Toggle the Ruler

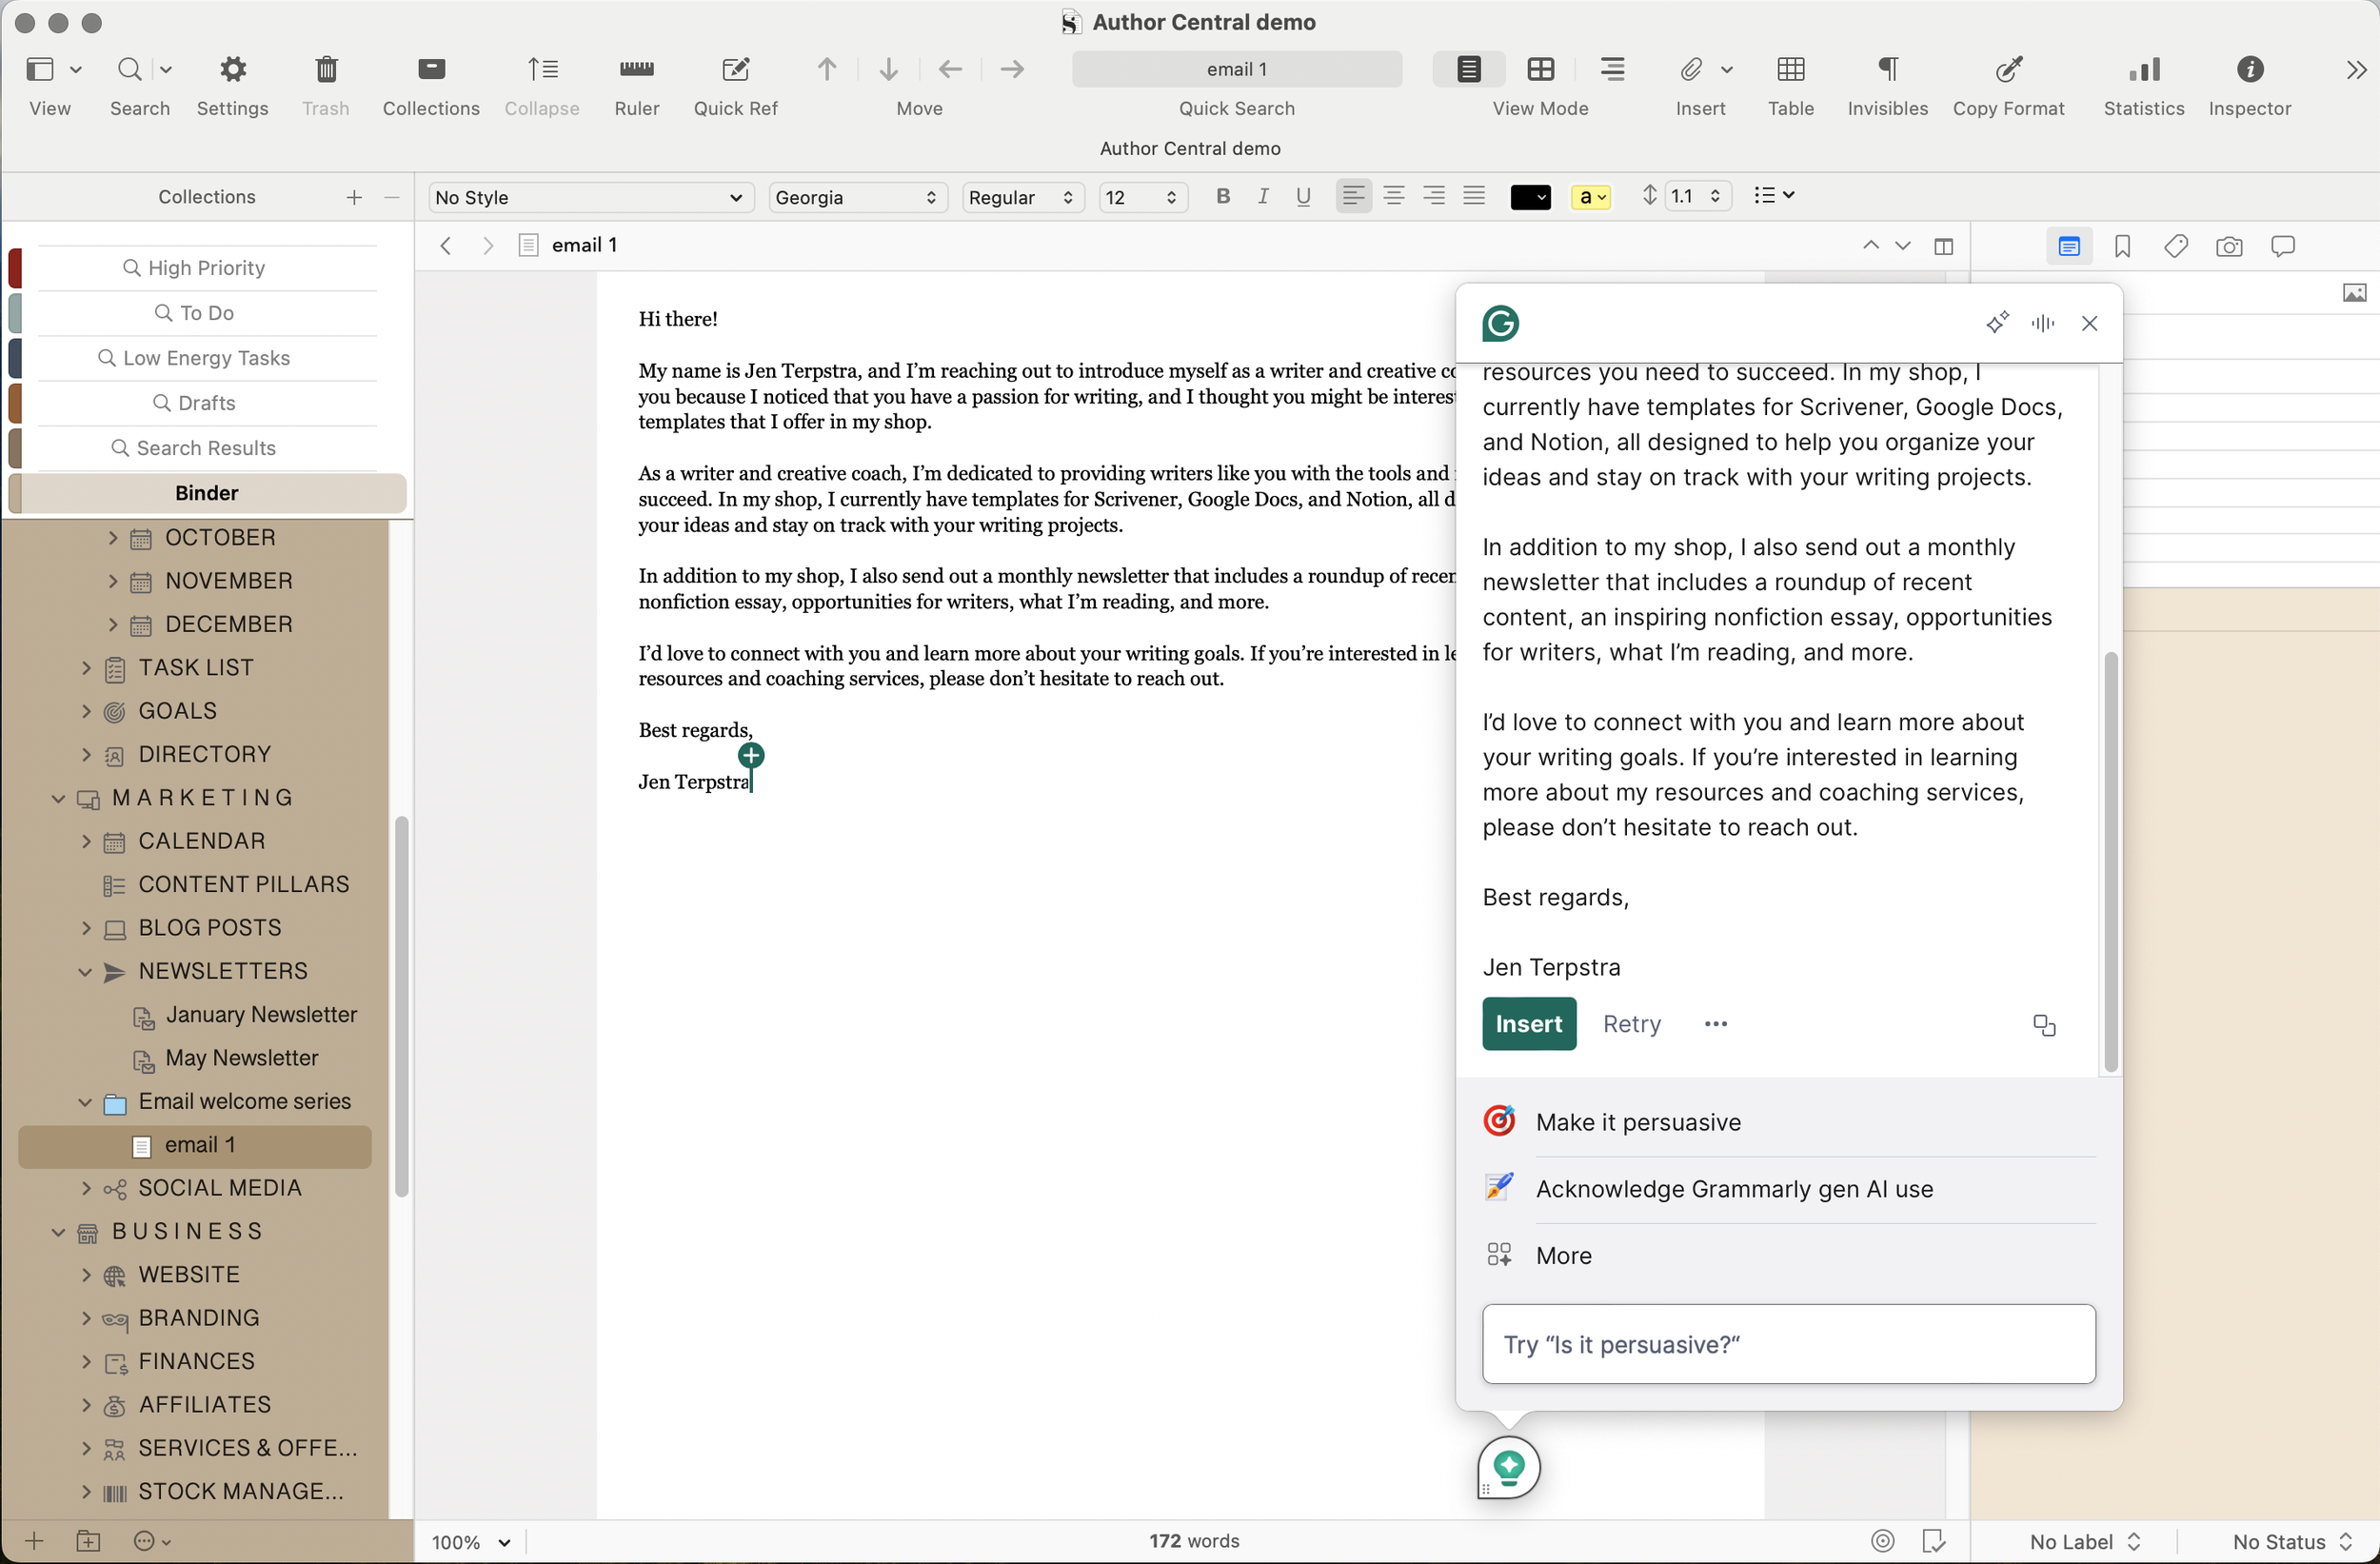click(636, 83)
